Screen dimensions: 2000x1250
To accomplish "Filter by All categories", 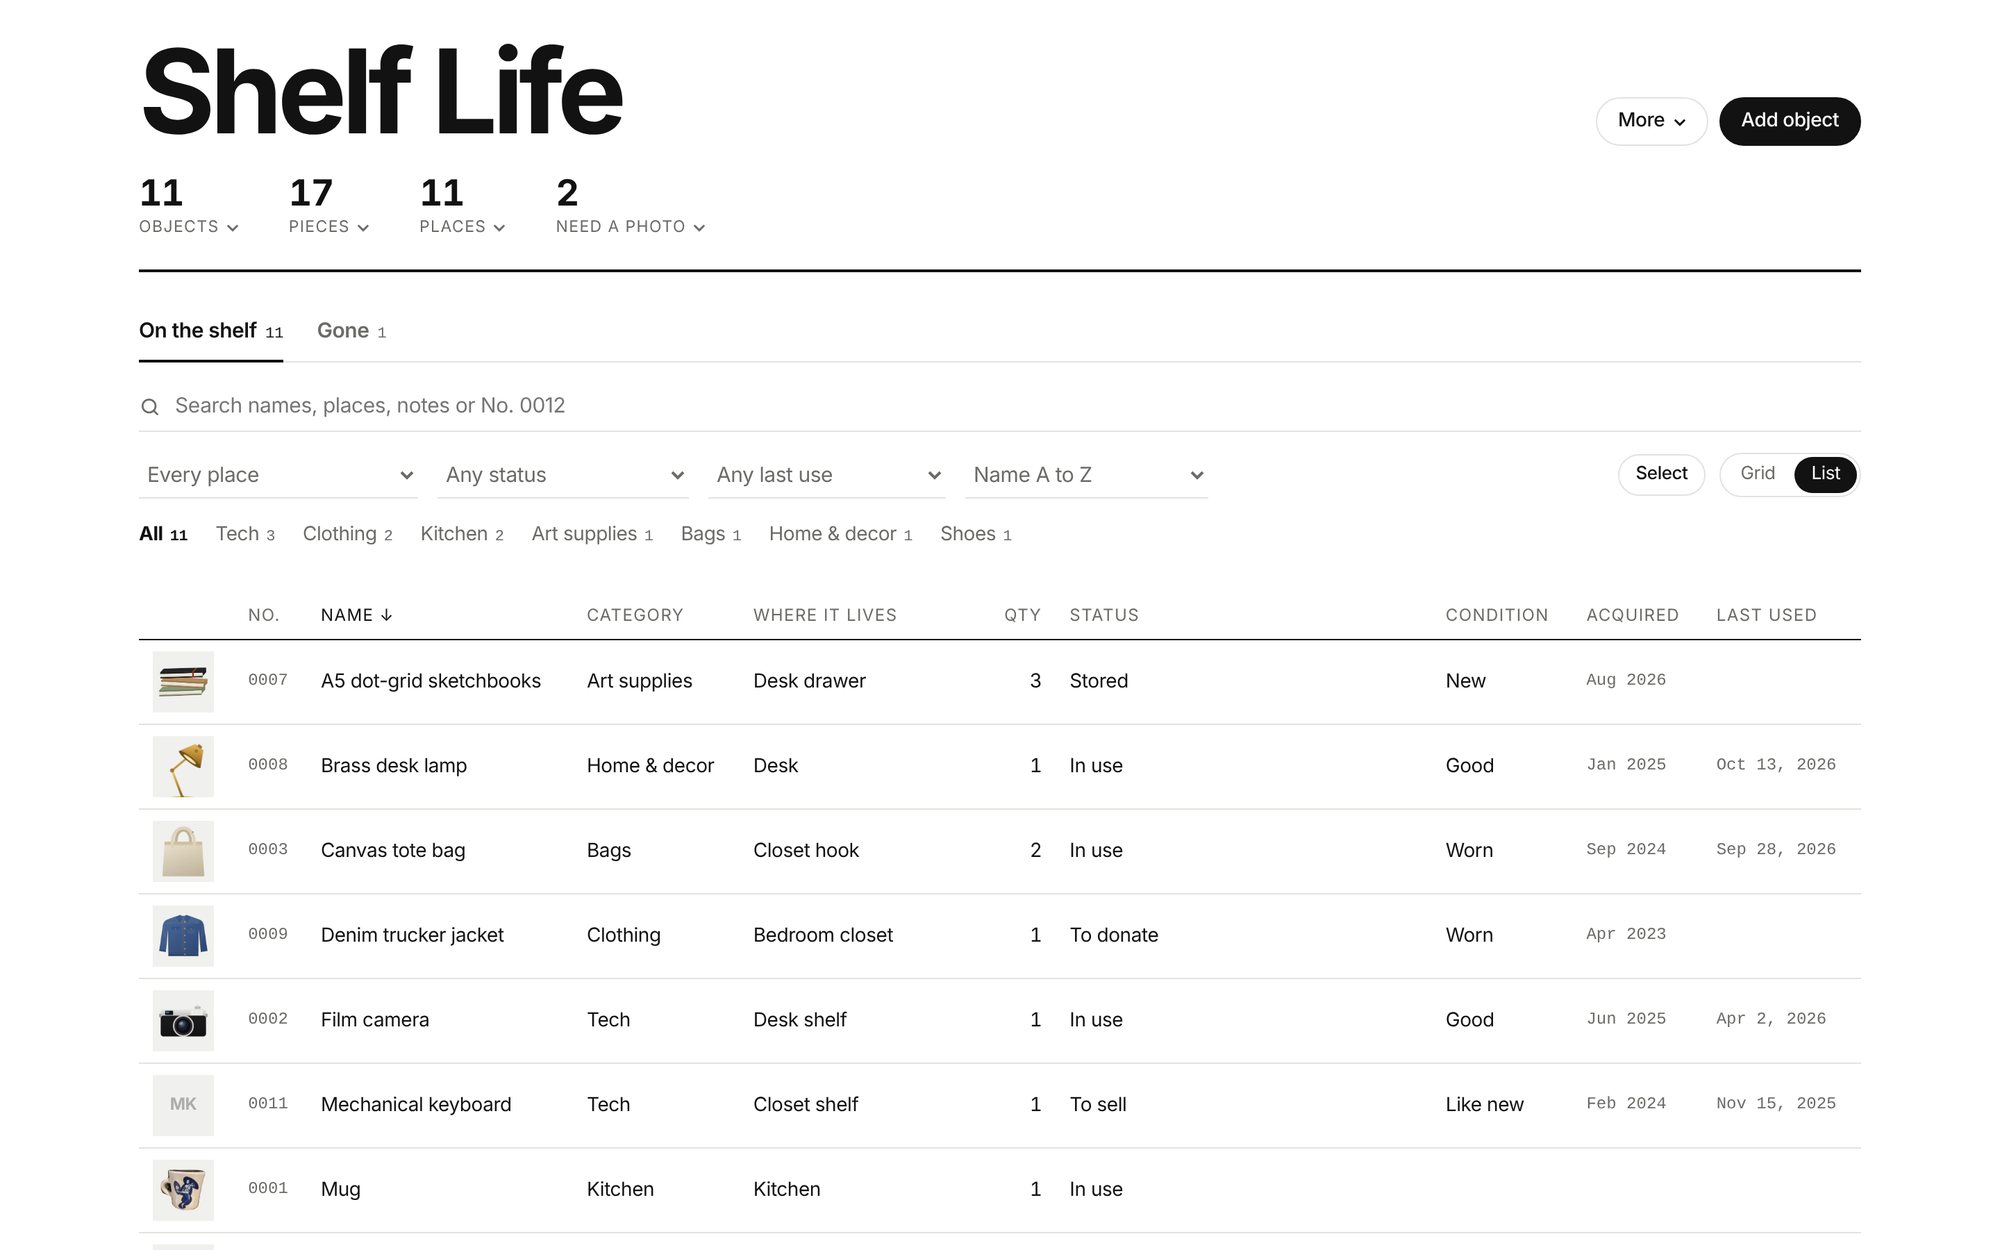I will click(163, 534).
